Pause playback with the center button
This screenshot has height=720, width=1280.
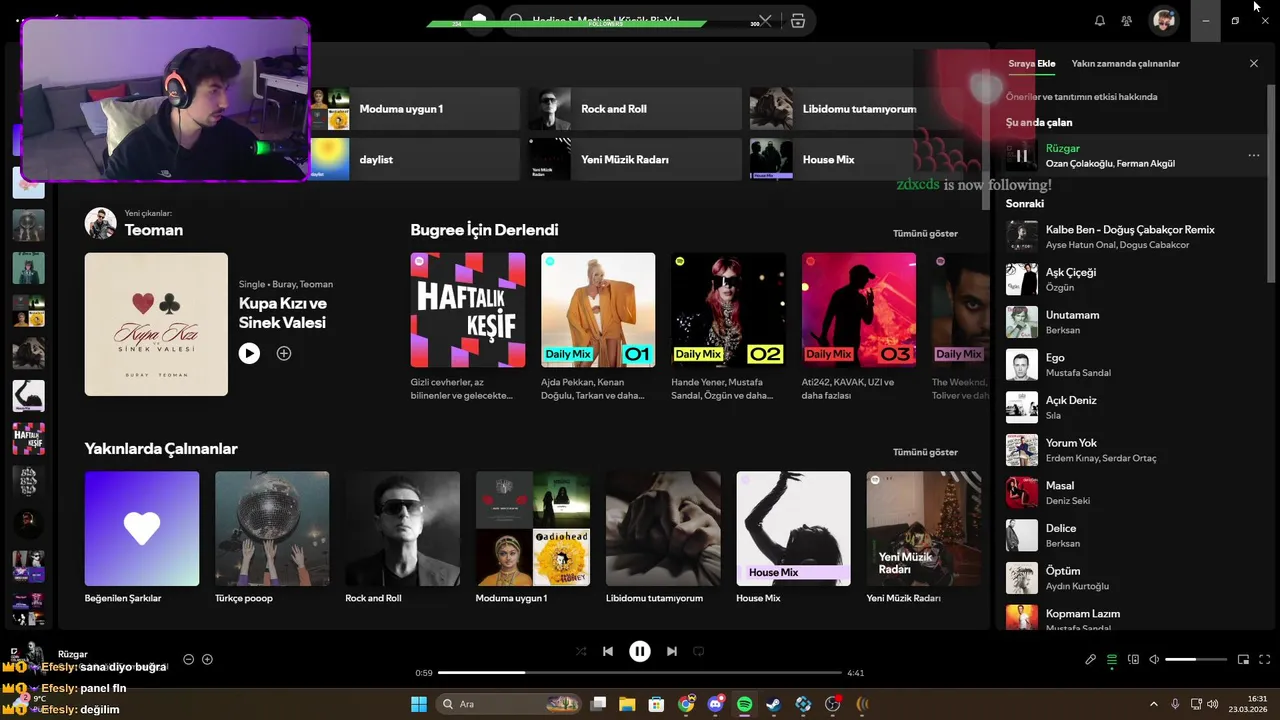(640, 651)
